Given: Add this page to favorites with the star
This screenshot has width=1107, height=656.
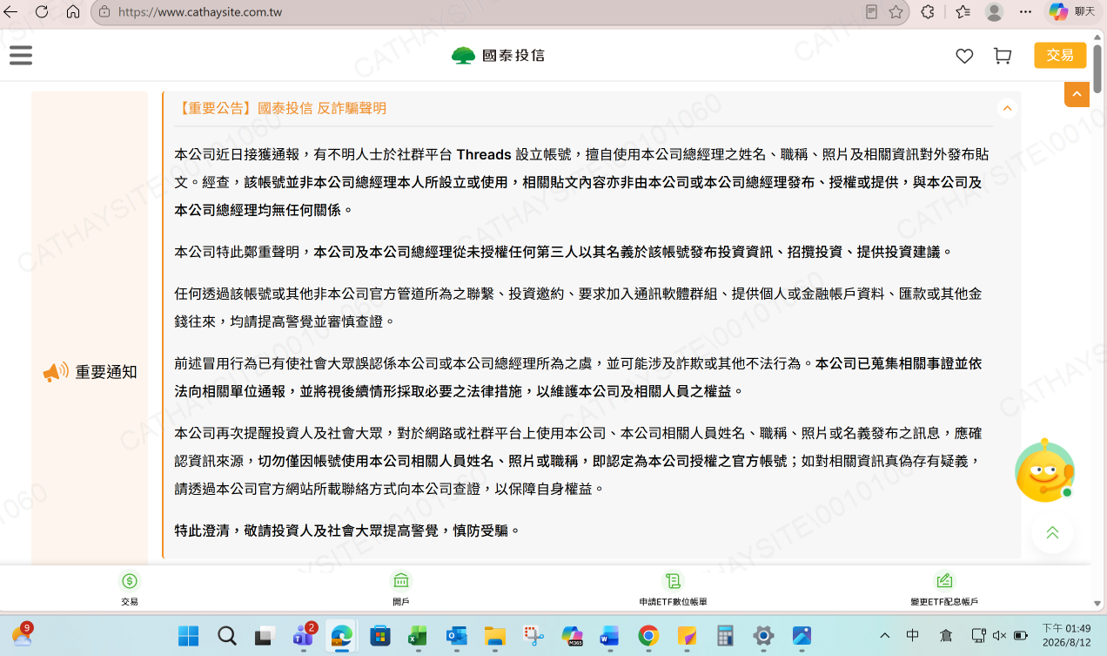Looking at the screenshot, I should click(896, 12).
